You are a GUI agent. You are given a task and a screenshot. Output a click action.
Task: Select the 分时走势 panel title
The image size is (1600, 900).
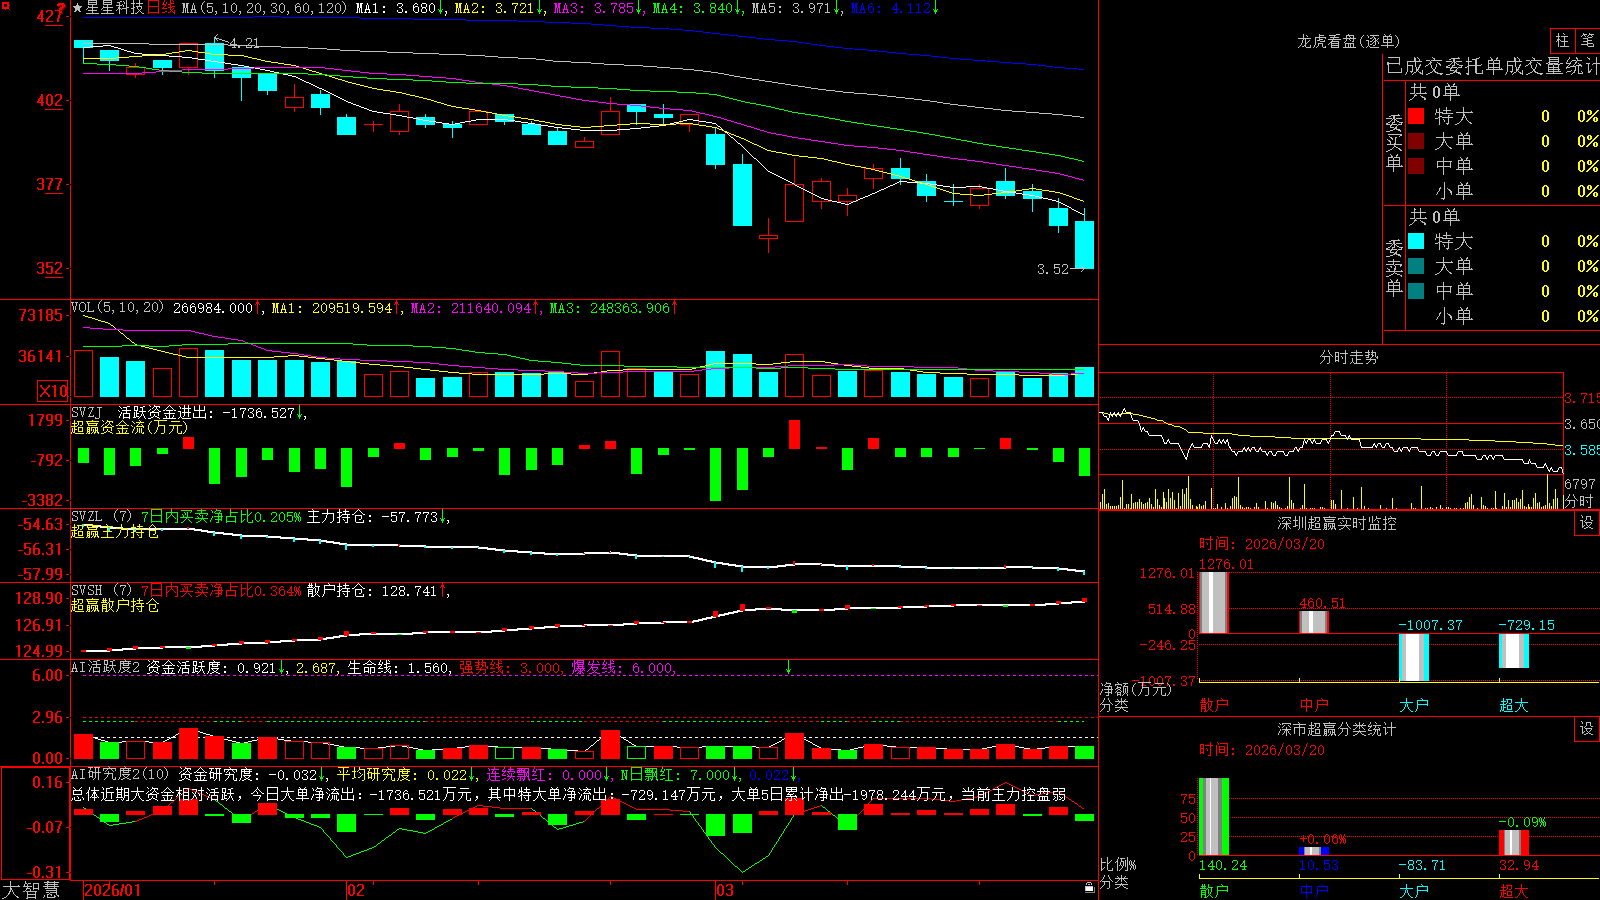[1348, 357]
